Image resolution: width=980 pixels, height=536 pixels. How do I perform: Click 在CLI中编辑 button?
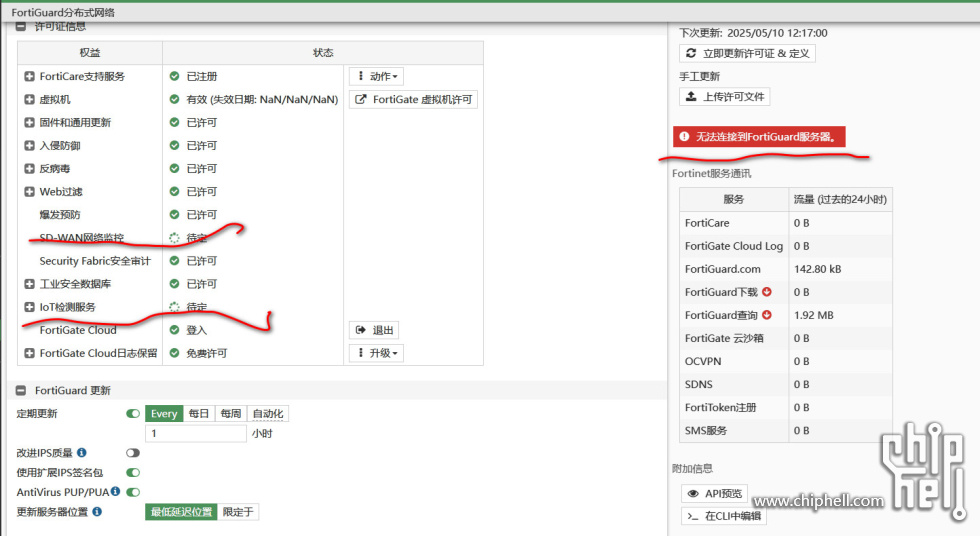[724, 516]
